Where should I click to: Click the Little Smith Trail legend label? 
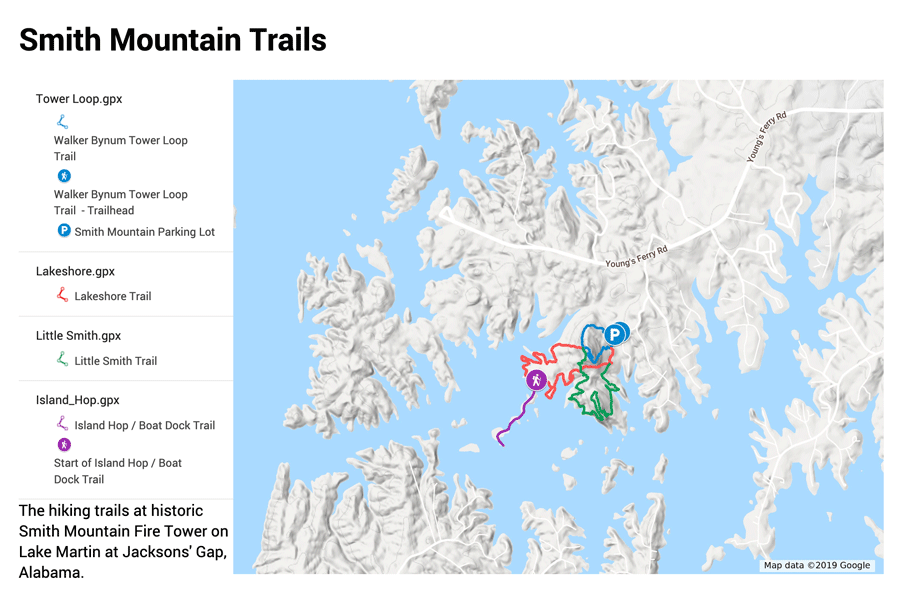point(115,361)
